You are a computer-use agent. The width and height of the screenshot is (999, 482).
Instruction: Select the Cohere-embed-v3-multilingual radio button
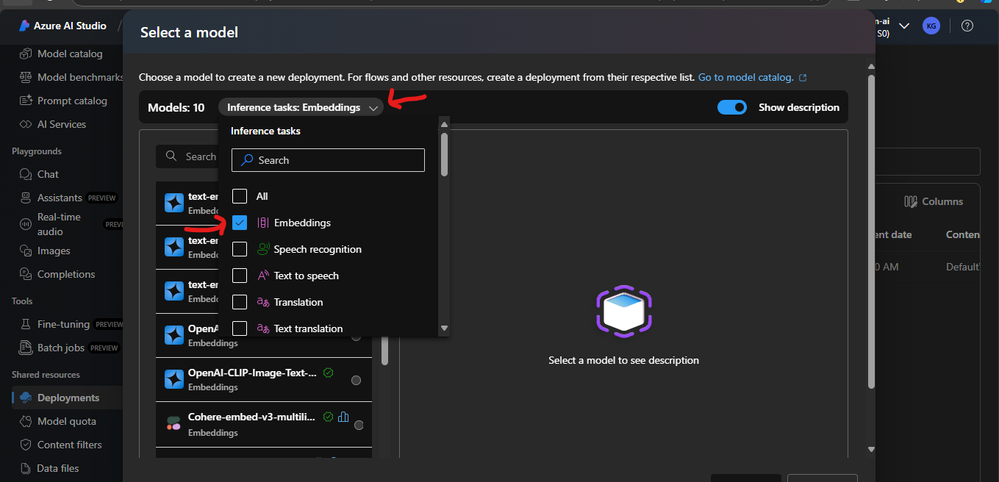pyautogui.click(x=359, y=425)
